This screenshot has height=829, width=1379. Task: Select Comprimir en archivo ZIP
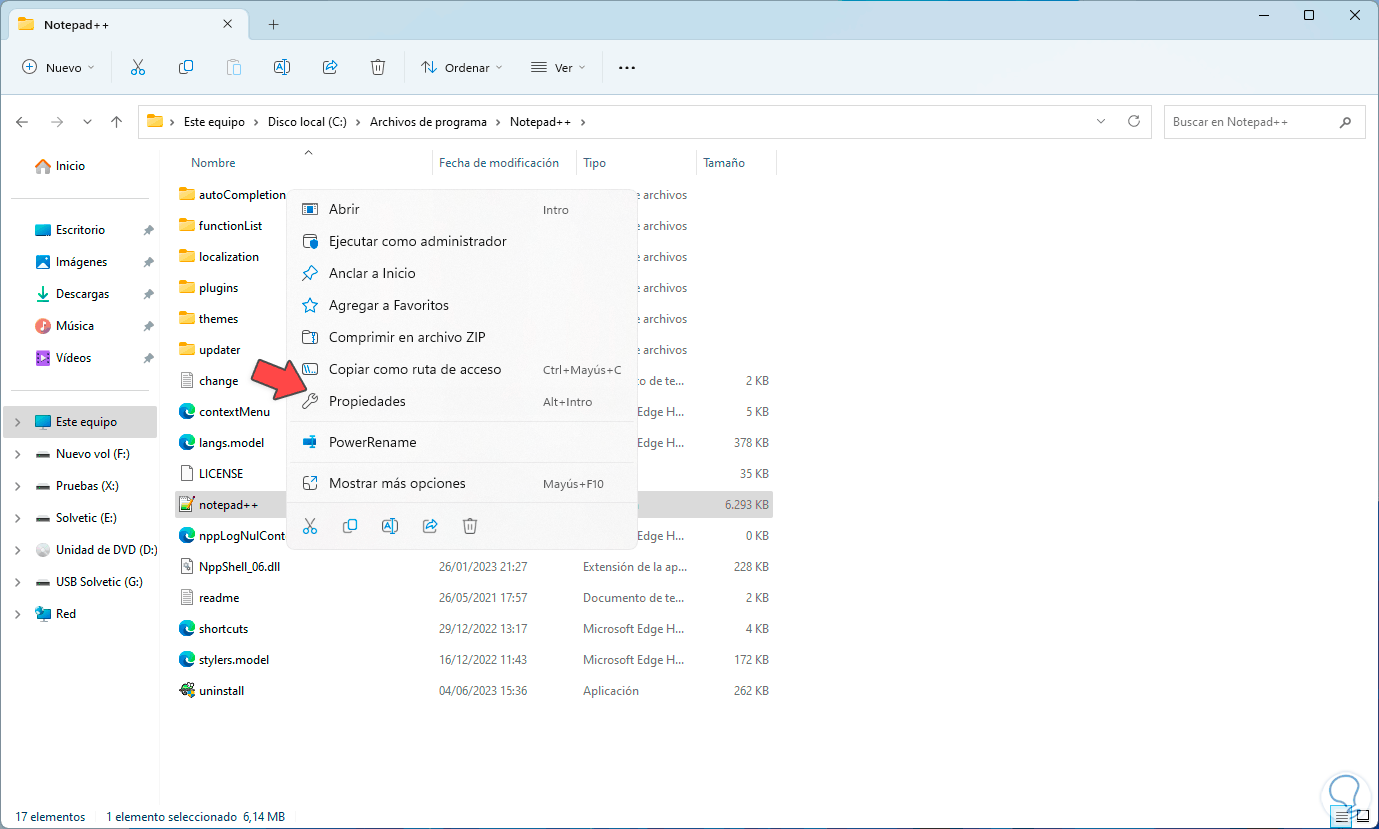[462, 338]
